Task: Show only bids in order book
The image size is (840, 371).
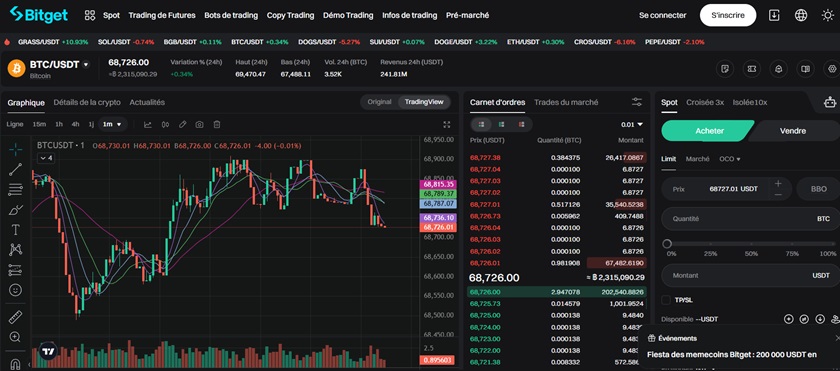Action: click(501, 124)
